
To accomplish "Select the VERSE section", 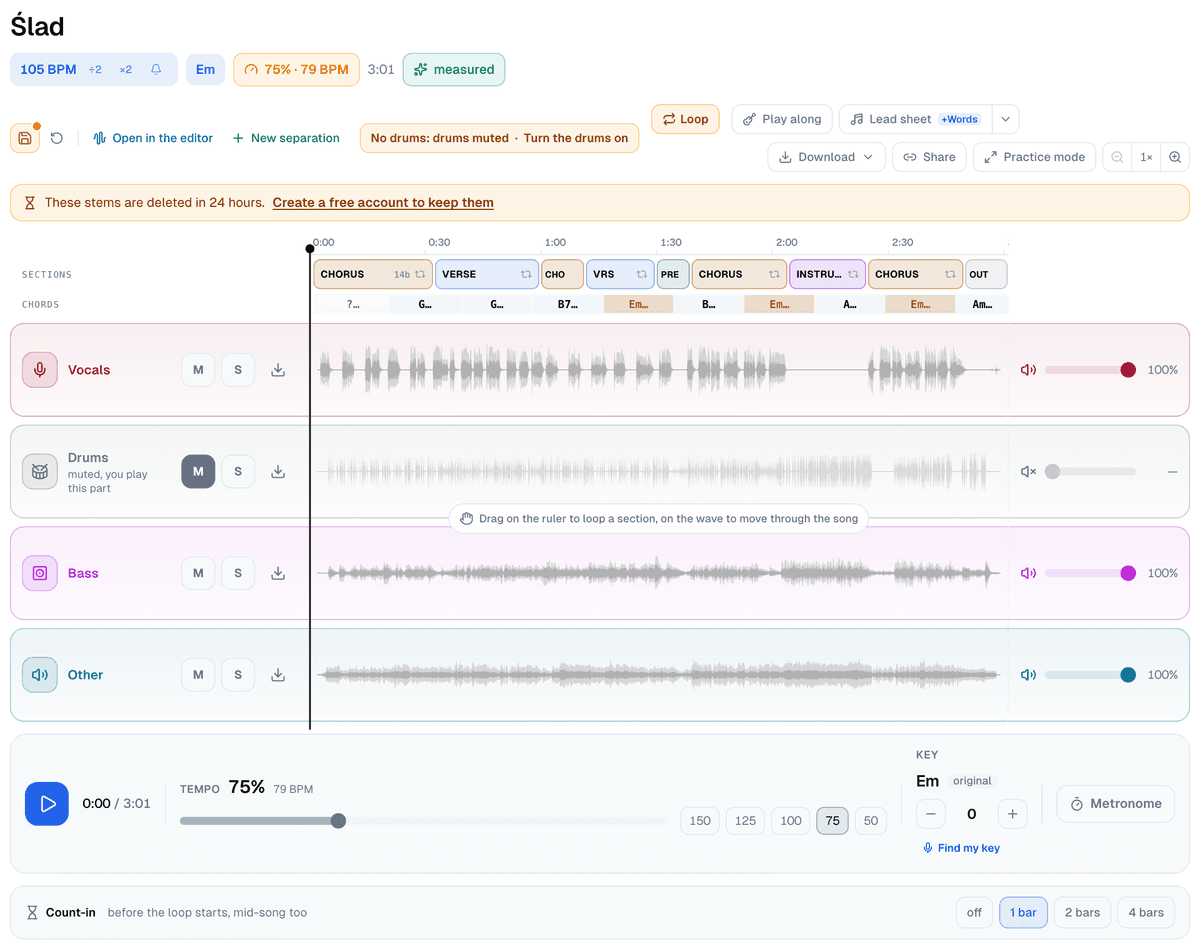I will (x=487, y=274).
